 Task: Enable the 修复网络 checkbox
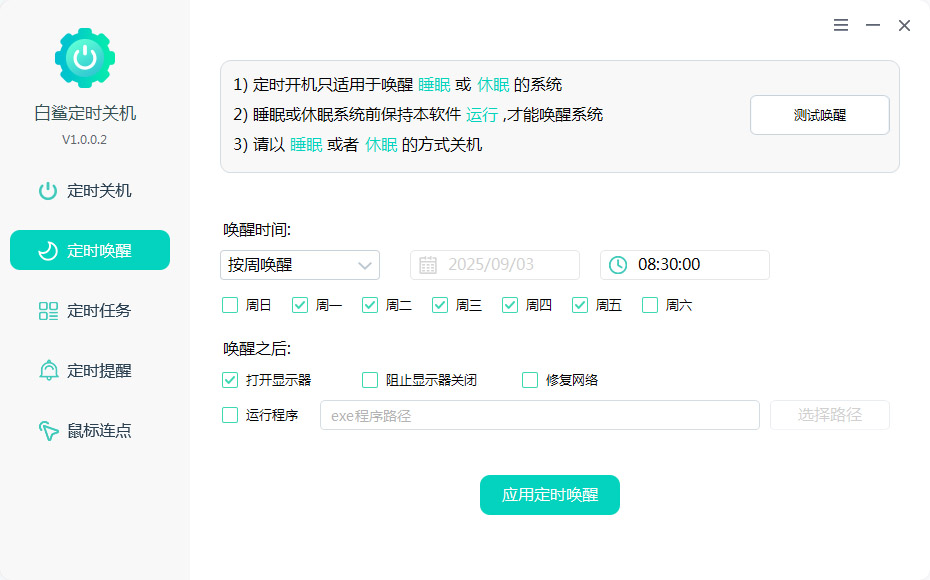coord(531,380)
